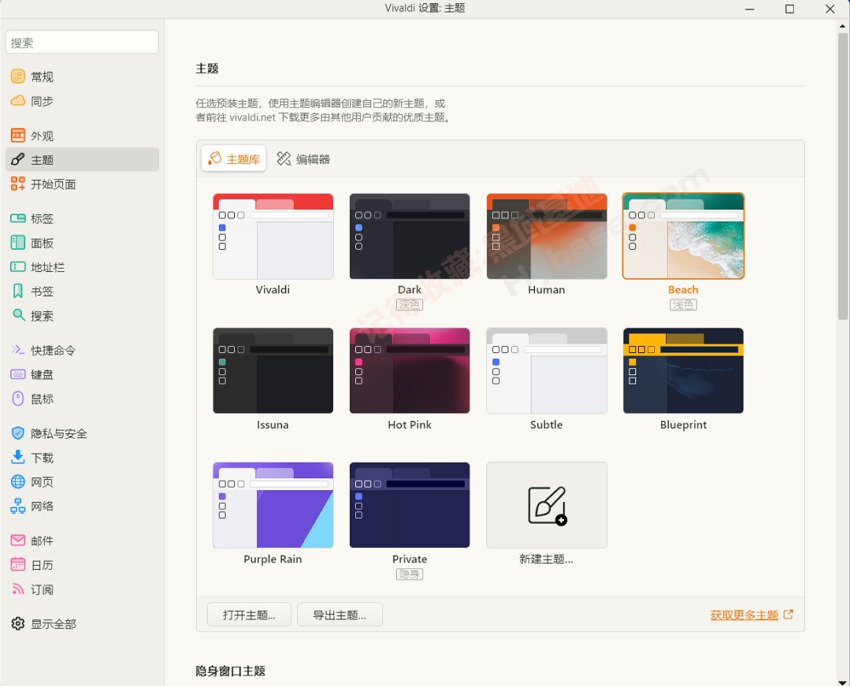Click the 深色 badge under Dark
This screenshot has width=850, height=686.
tap(409, 305)
